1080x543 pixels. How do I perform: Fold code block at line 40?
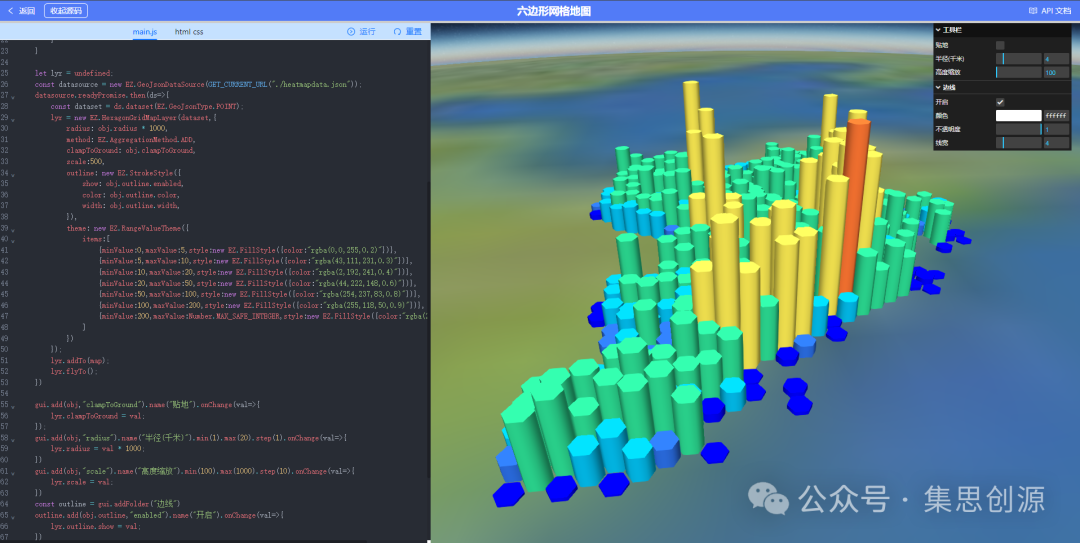coord(12,239)
